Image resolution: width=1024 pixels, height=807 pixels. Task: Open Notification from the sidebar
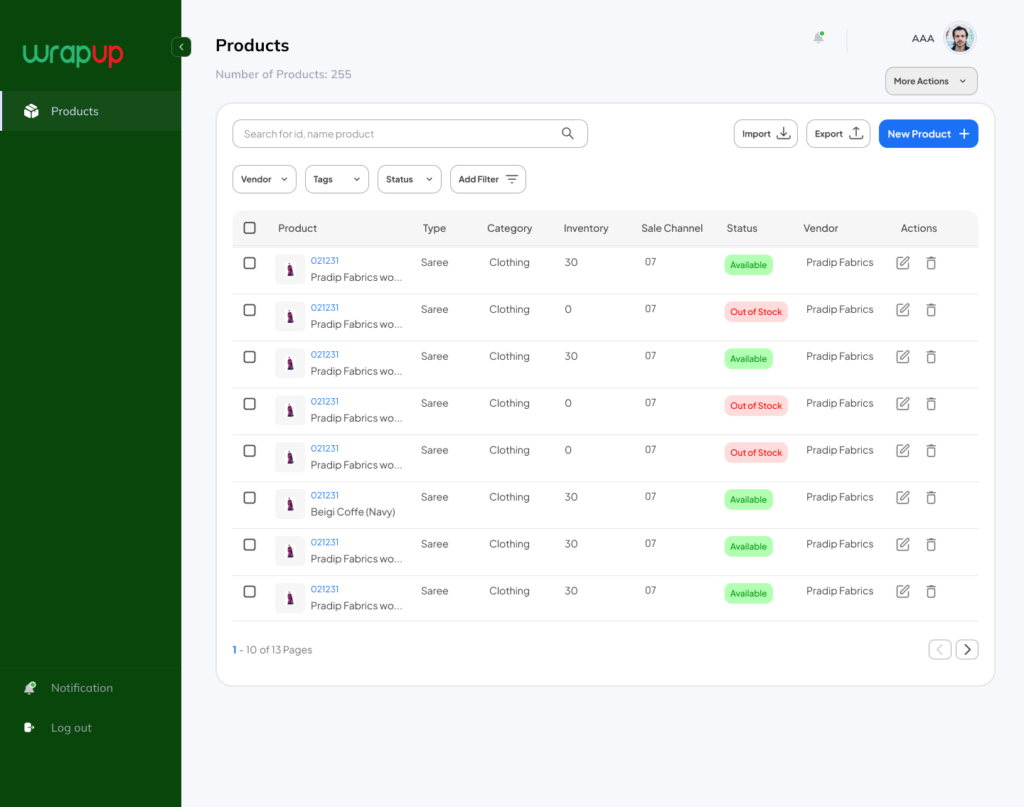[x=81, y=688]
